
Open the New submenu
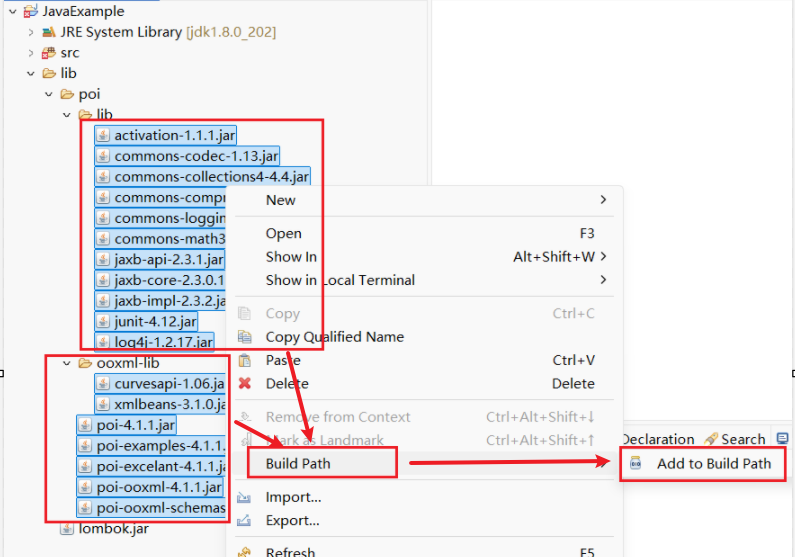[424, 200]
